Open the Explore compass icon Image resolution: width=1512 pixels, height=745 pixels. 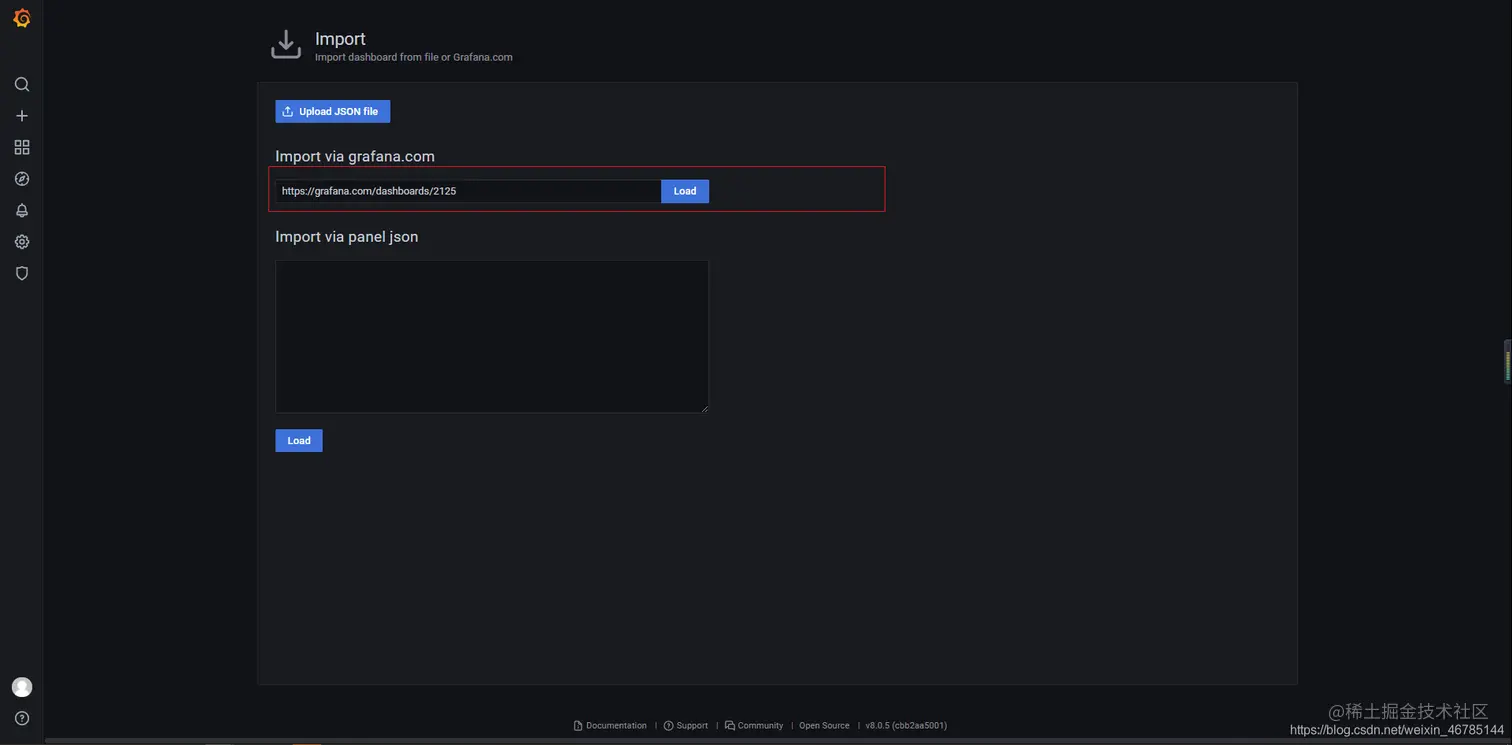(x=22, y=179)
